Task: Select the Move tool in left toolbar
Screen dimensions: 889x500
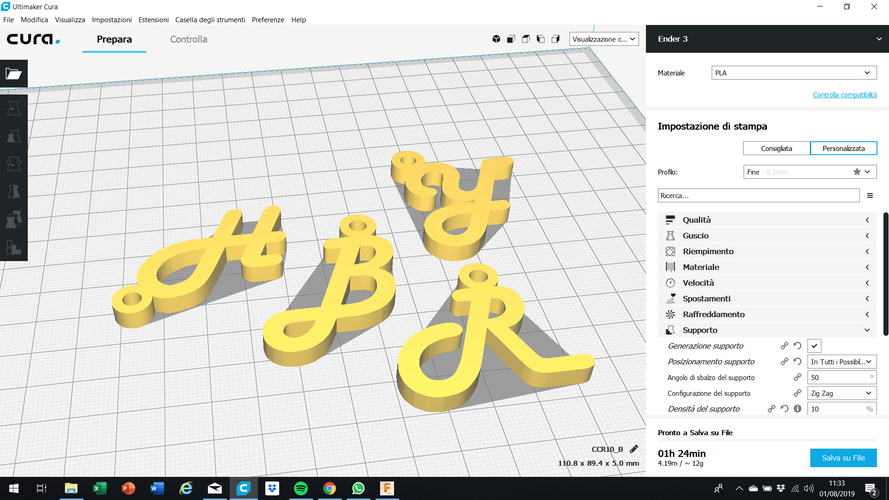Action: [14, 108]
